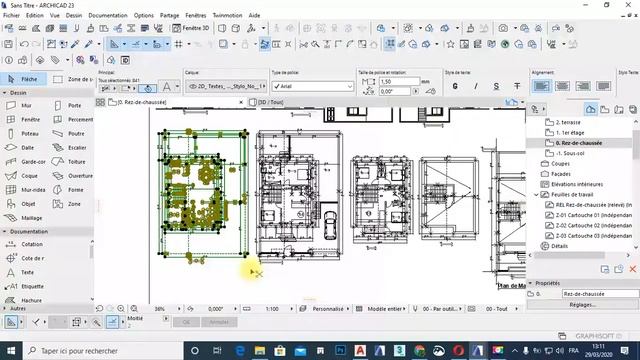The height and width of the screenshot is (360, 640).
Task: Click the Rez-de-chaussée properties name field
Action: click(600, 294)
